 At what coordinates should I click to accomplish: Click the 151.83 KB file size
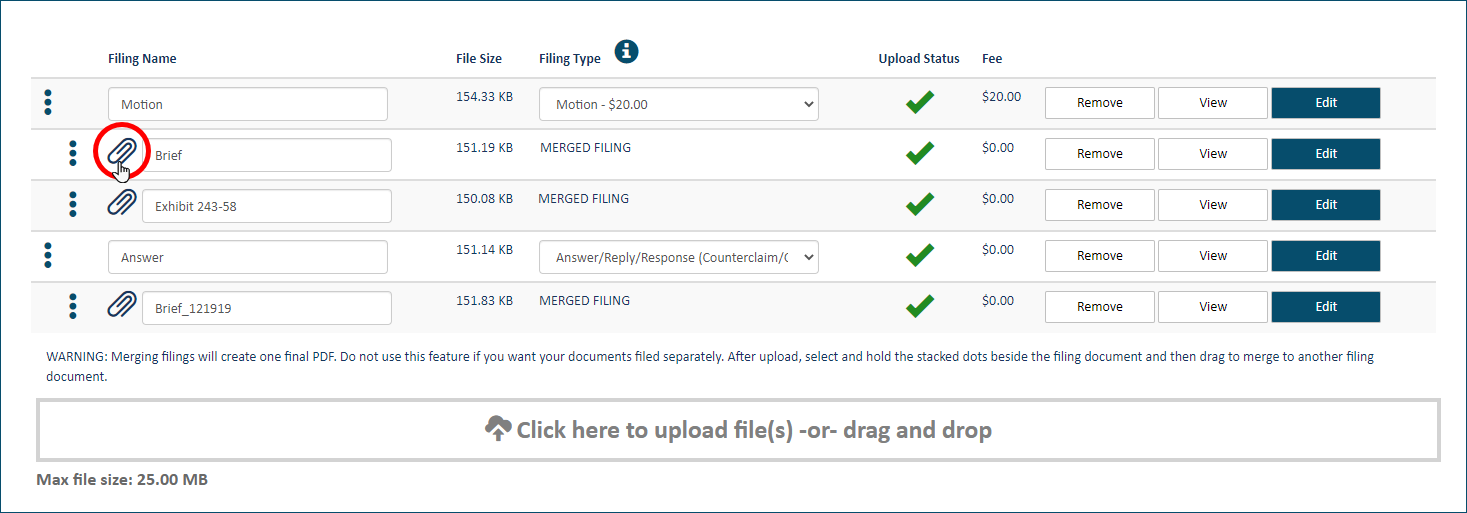[x=485, y=301]
